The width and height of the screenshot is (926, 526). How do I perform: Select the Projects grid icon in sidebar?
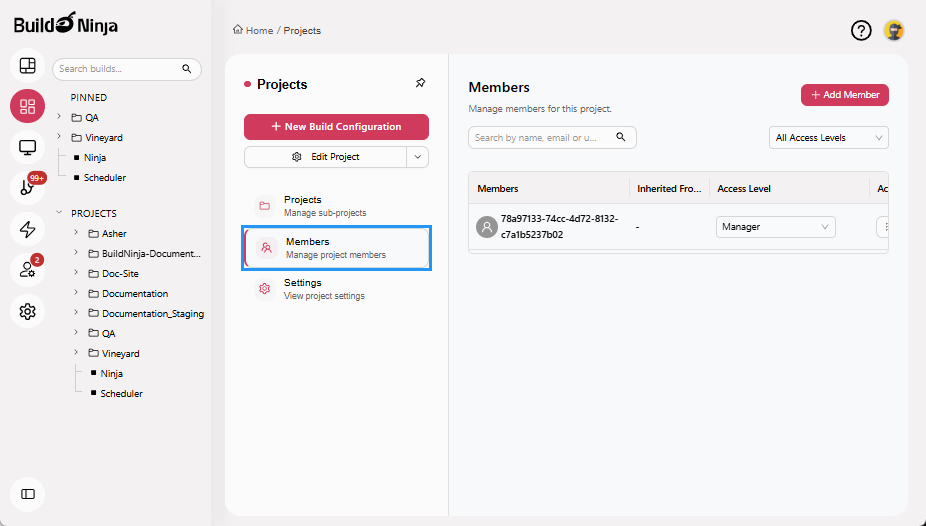pyautogui.click(x=27, y=106)
